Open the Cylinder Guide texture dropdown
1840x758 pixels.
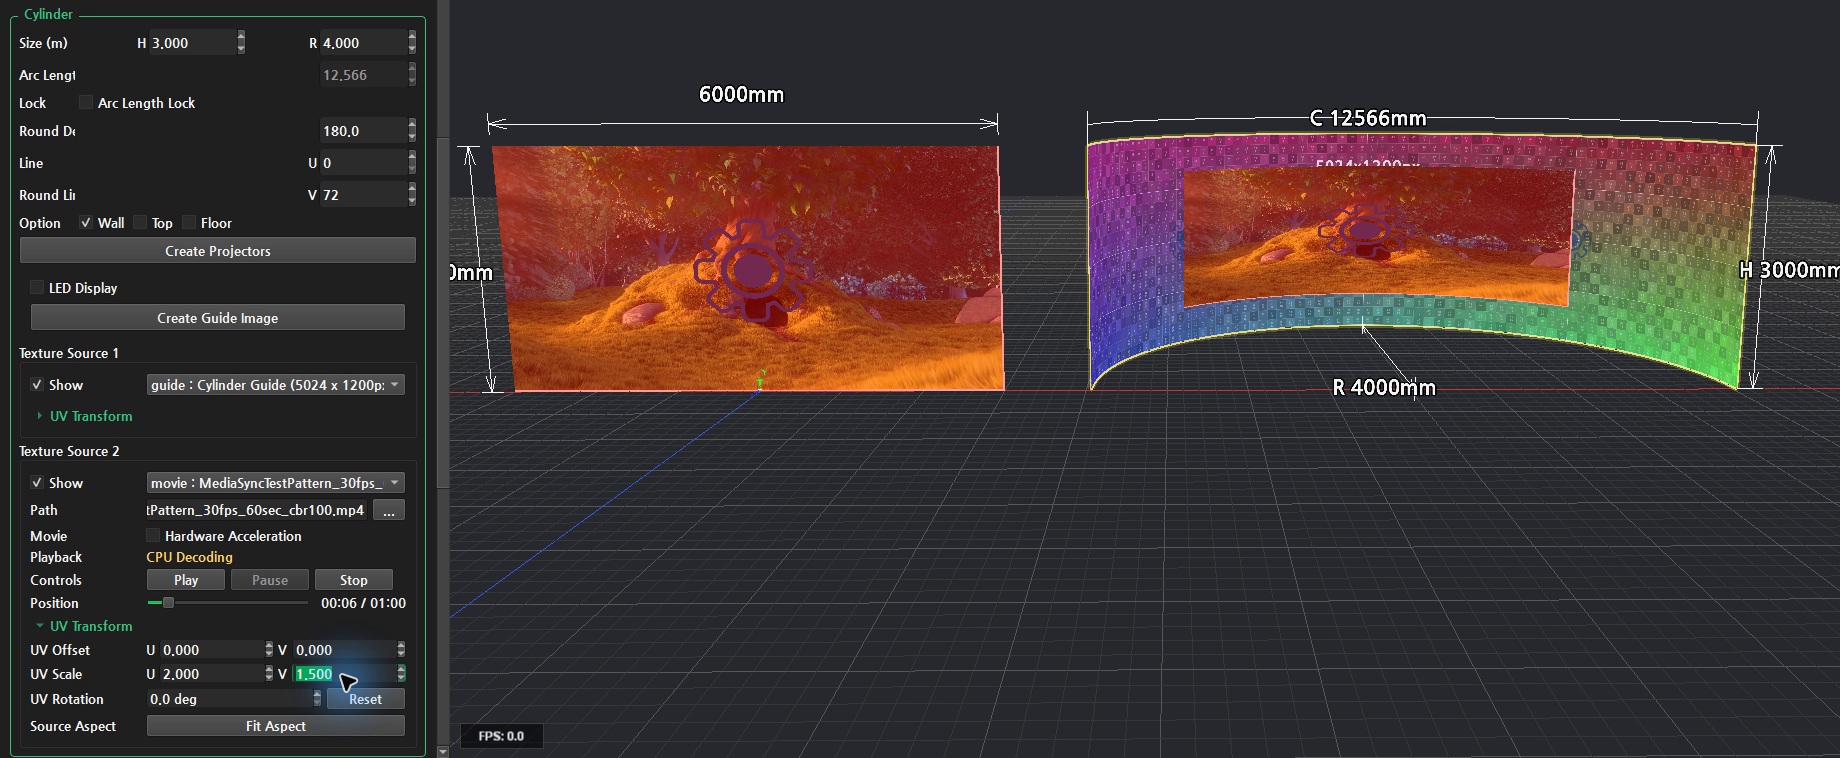coord(275,385)
